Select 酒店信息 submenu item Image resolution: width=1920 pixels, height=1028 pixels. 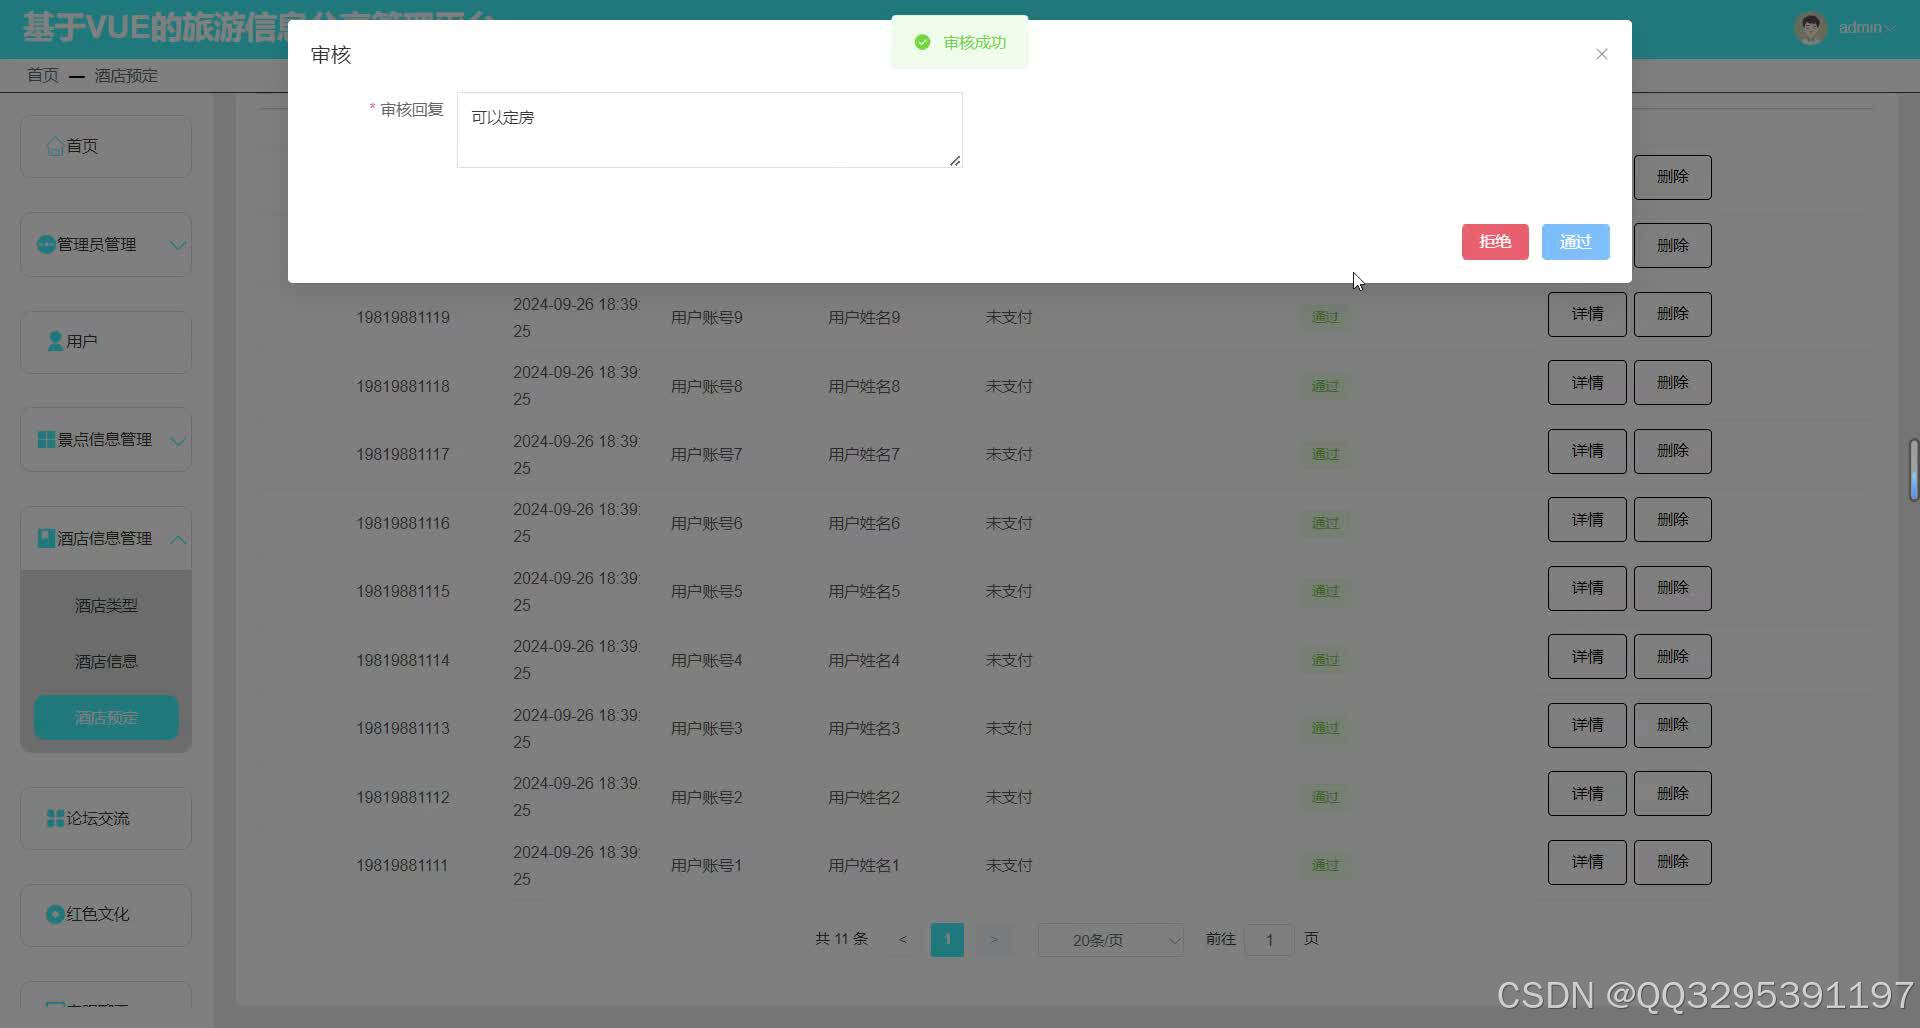click(x=106, y=661)
